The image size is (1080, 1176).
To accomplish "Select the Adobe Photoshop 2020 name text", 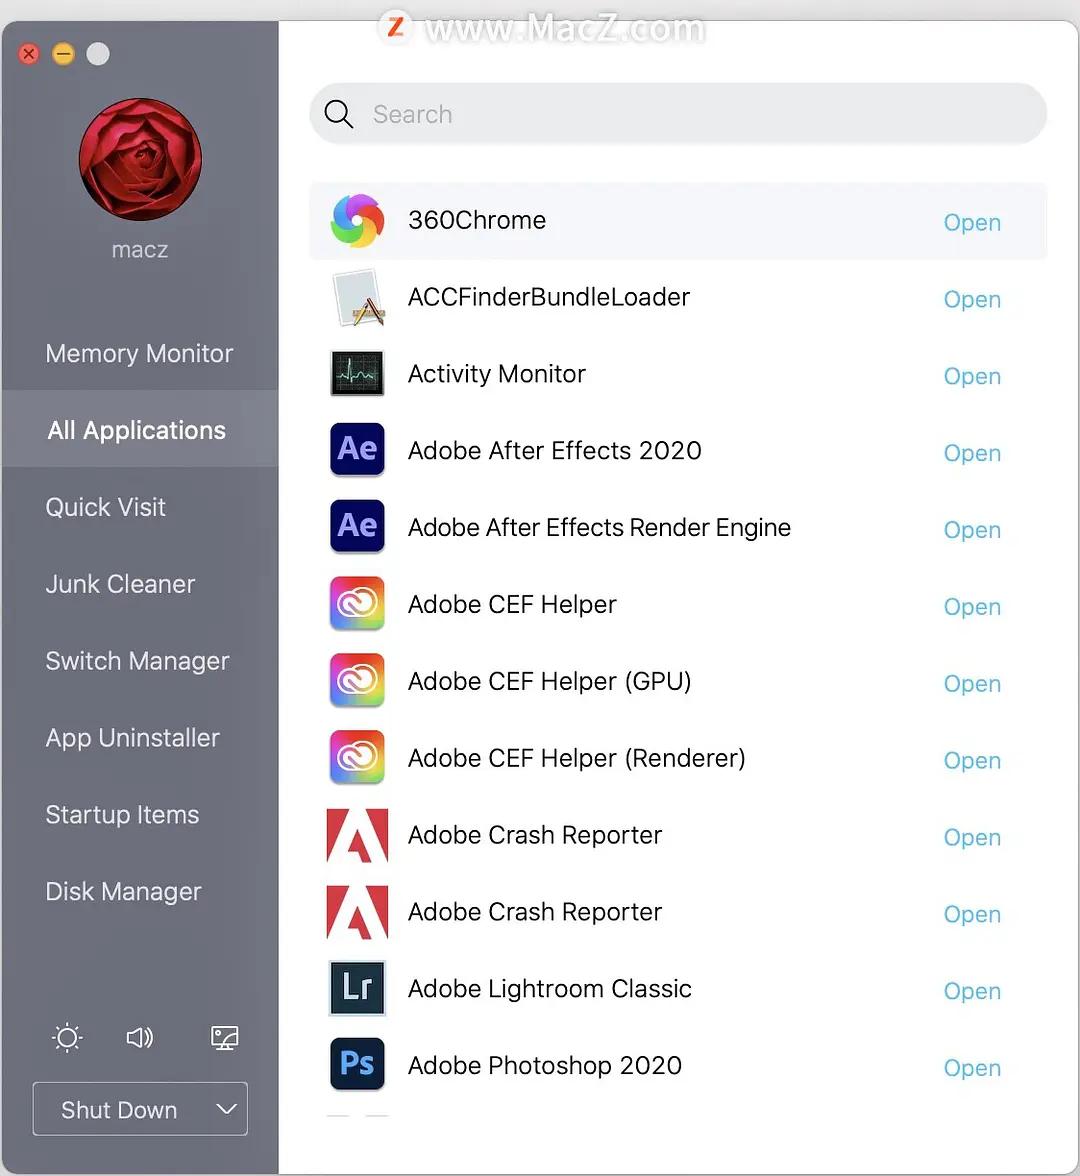I will point(544,1065).
